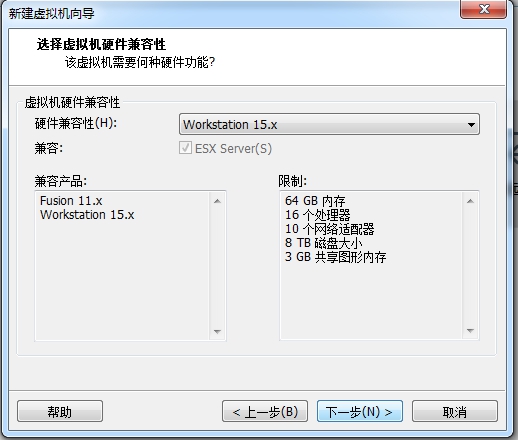Click the 下一步(N) next button
This screenshot has width=518, height=440.
[x=360, y=411]
